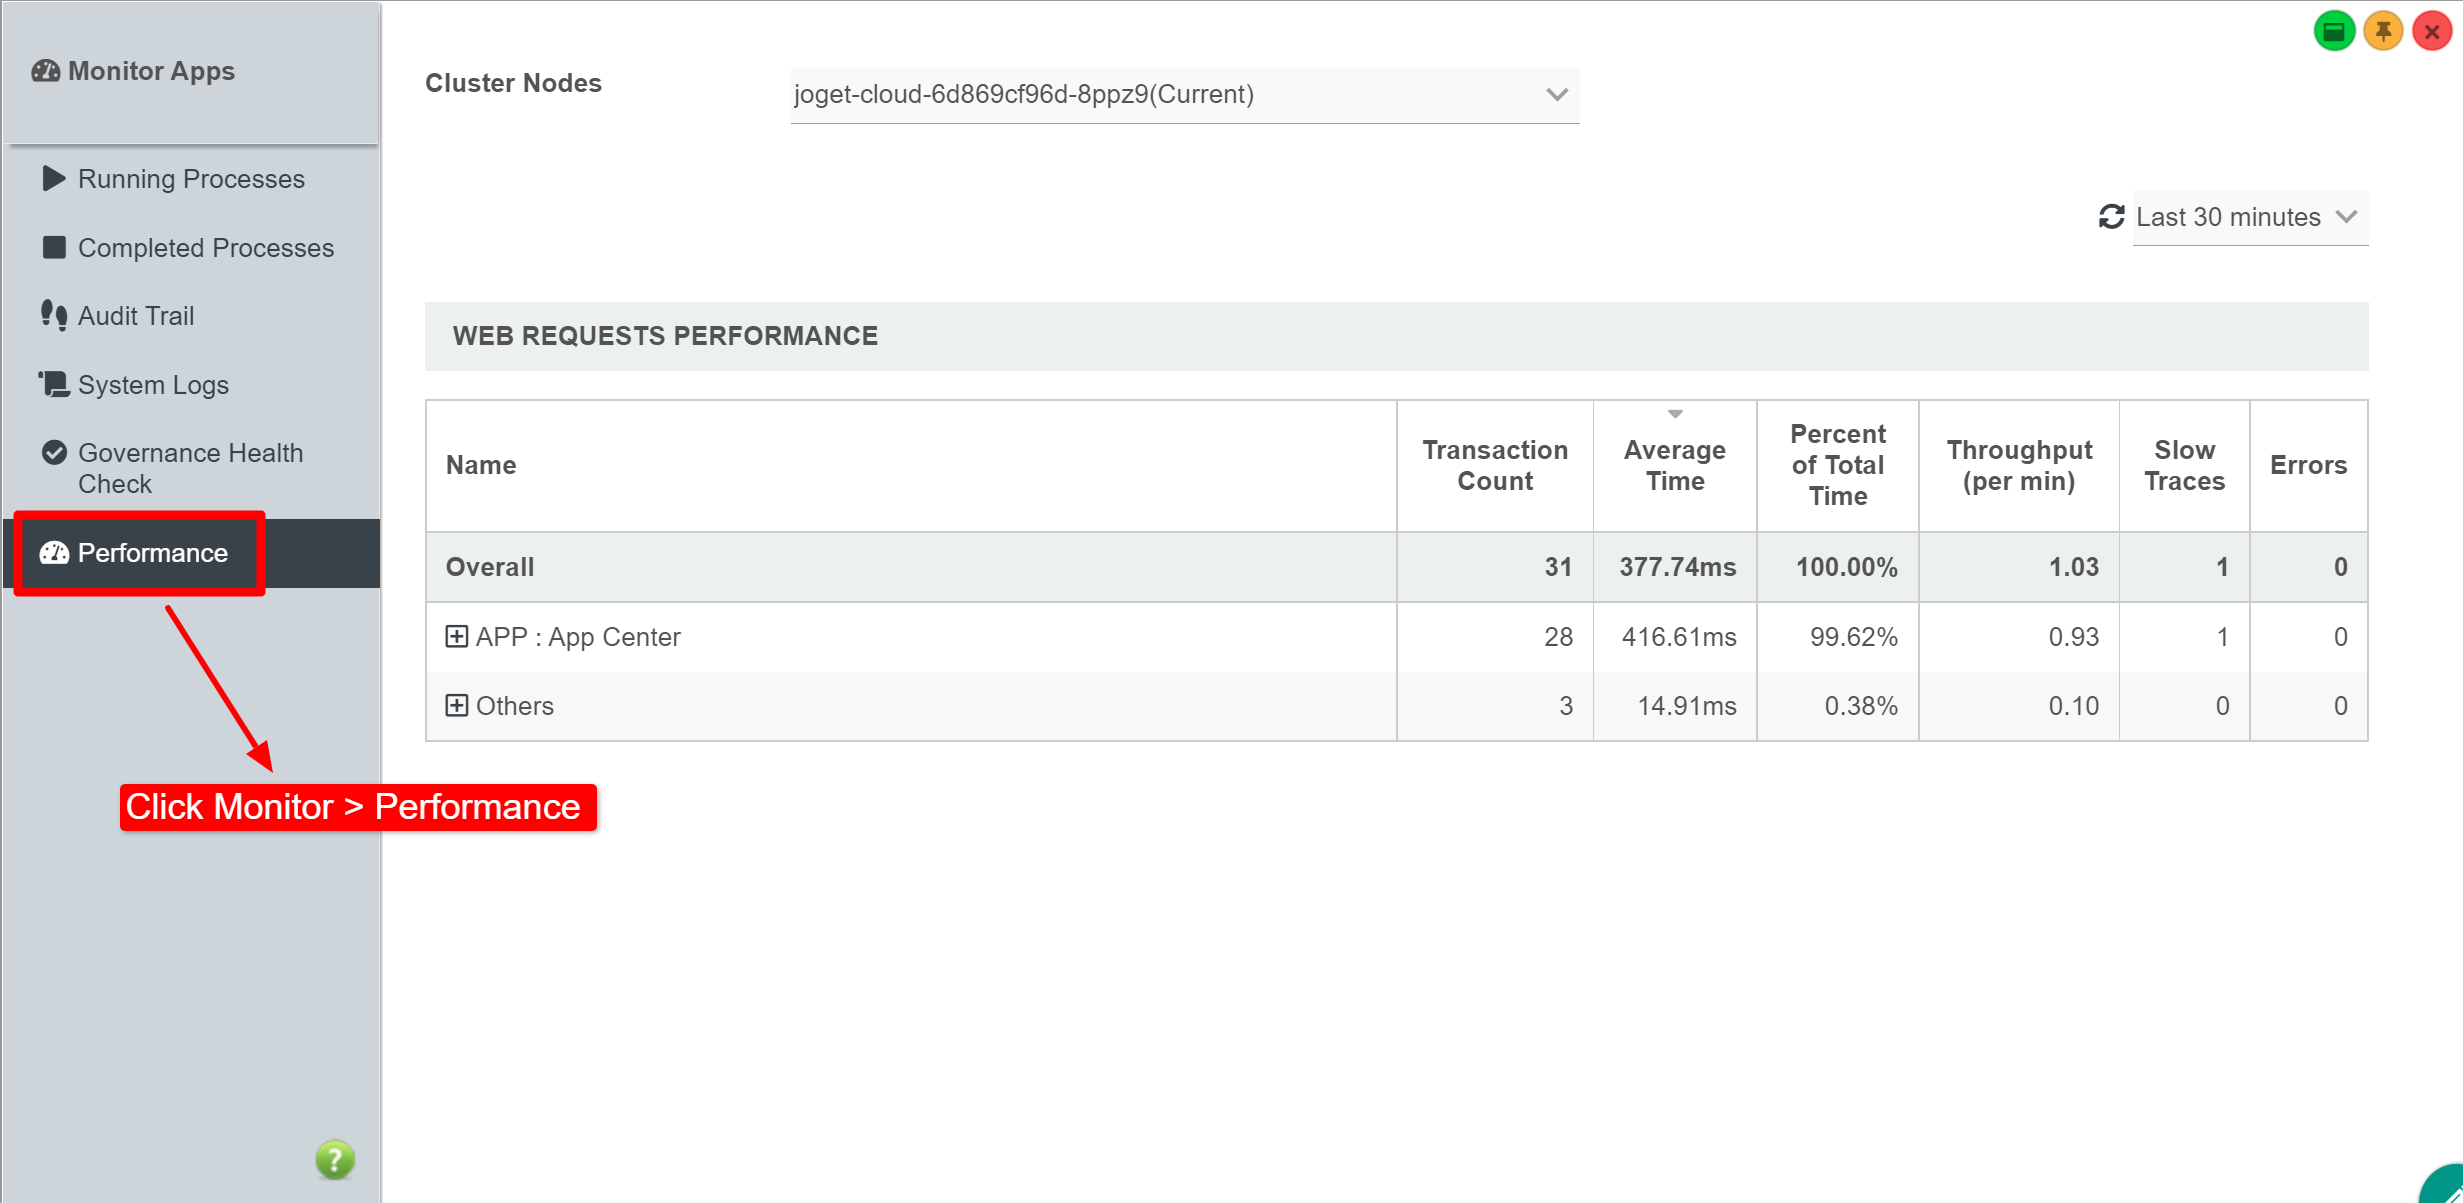Expand the APP : App Center row

[x=456, y=637]
